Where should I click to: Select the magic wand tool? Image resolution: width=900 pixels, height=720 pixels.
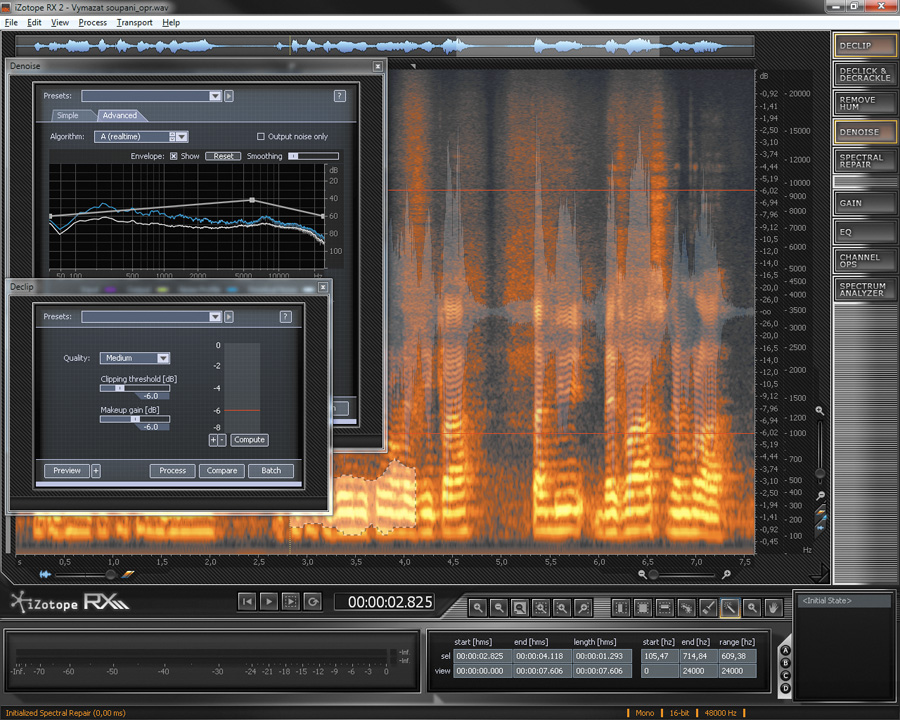[x=730, y=607]
